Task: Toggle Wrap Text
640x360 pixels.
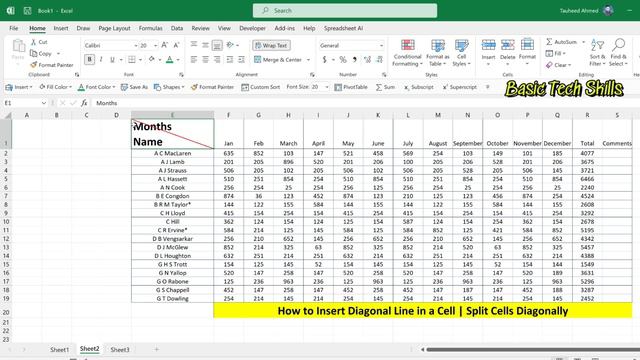Action: coord(271,45)
